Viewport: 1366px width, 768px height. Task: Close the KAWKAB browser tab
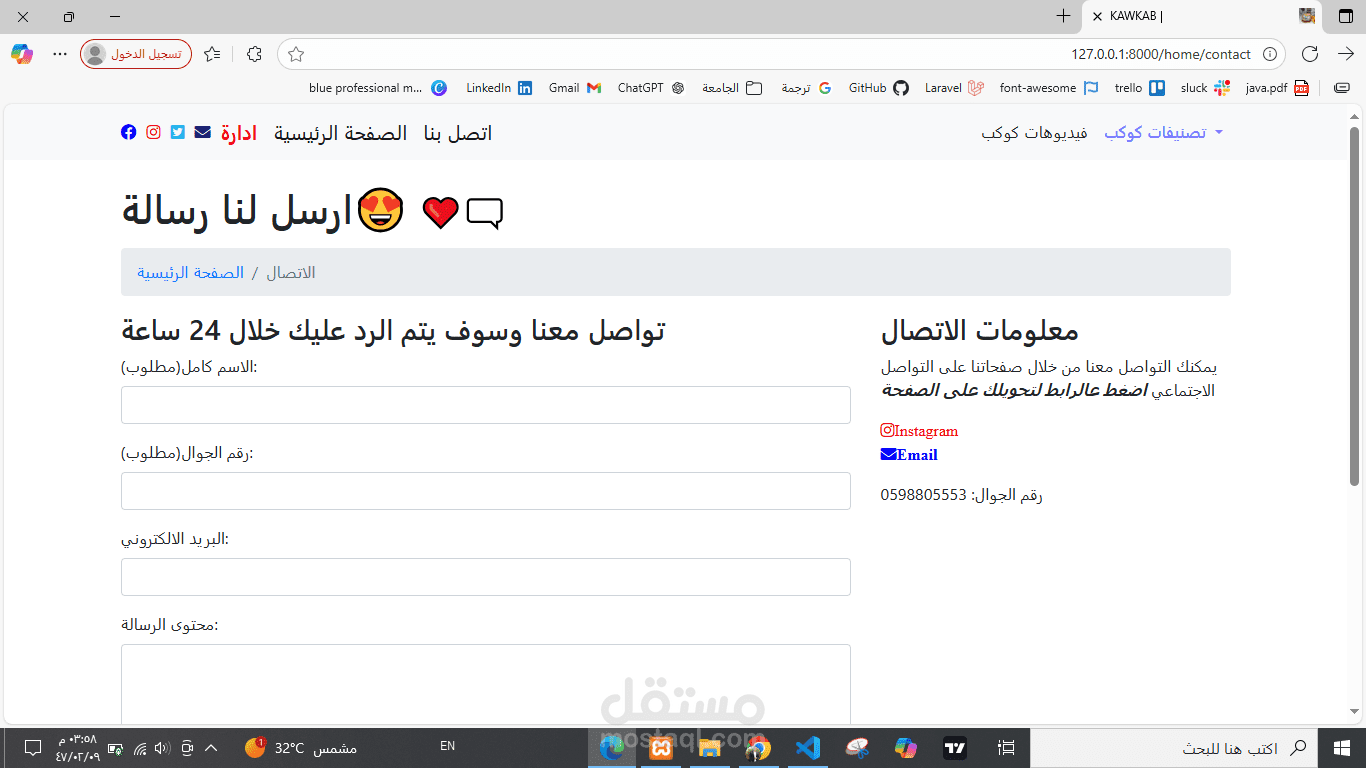tap(1098, 16)
